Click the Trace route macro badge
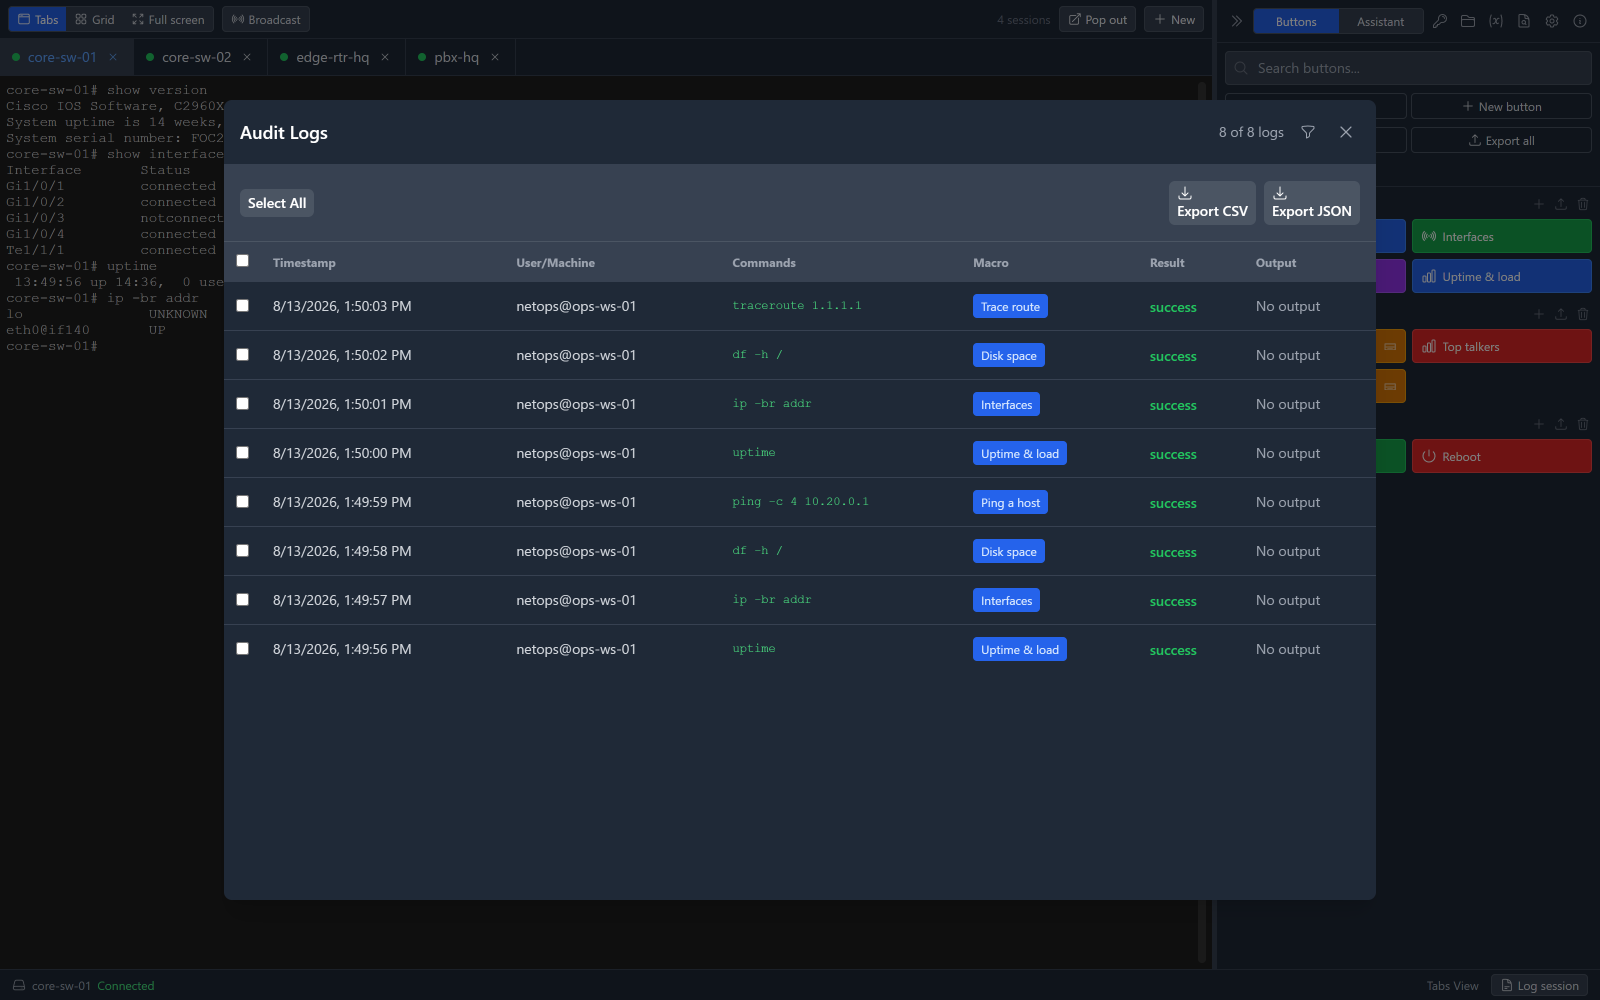 (x=1010, y=306)
